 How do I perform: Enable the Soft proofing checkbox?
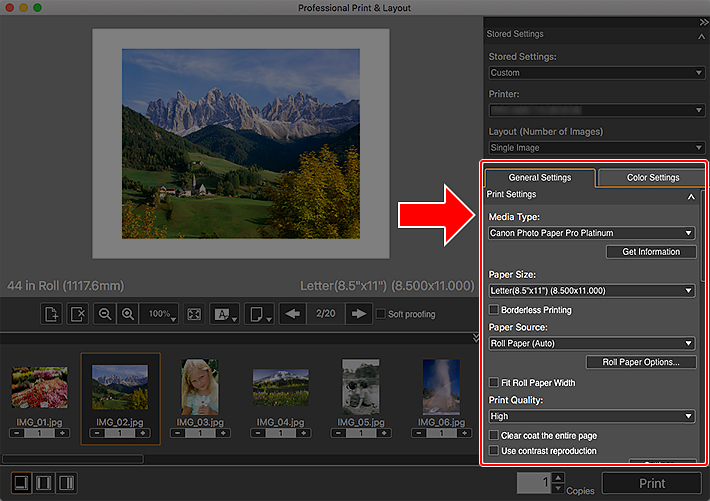point(380,314)
